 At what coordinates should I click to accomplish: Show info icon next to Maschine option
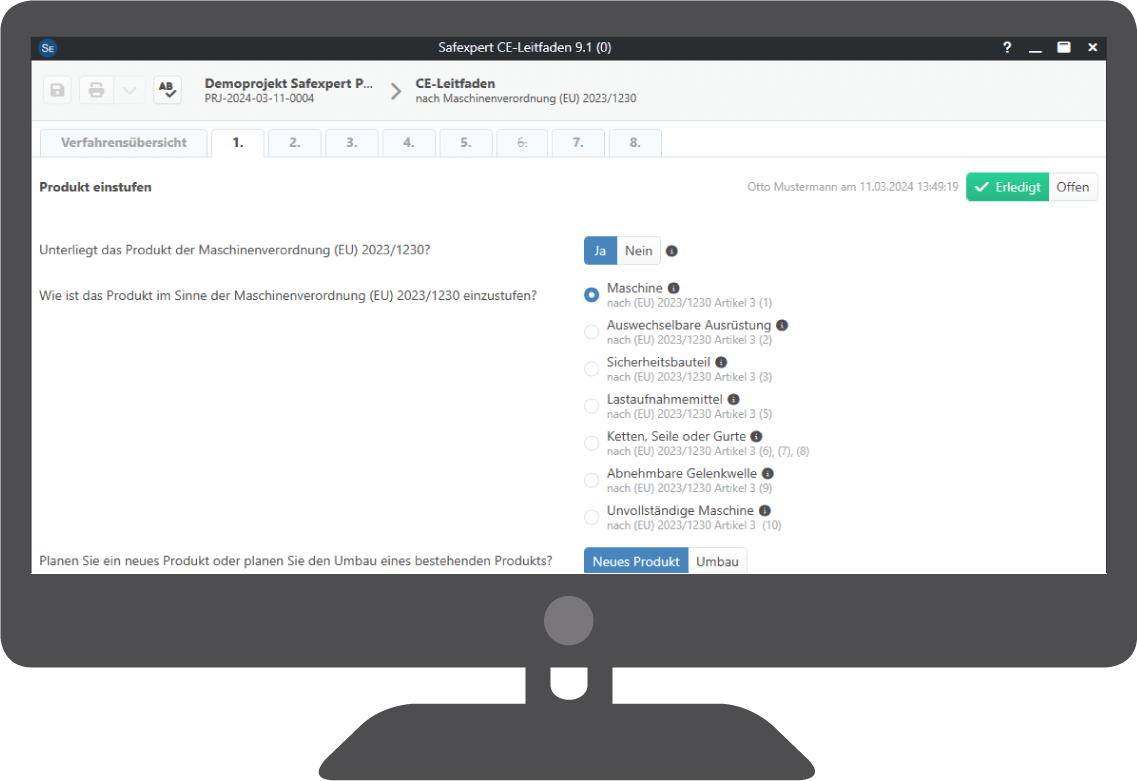673,288
